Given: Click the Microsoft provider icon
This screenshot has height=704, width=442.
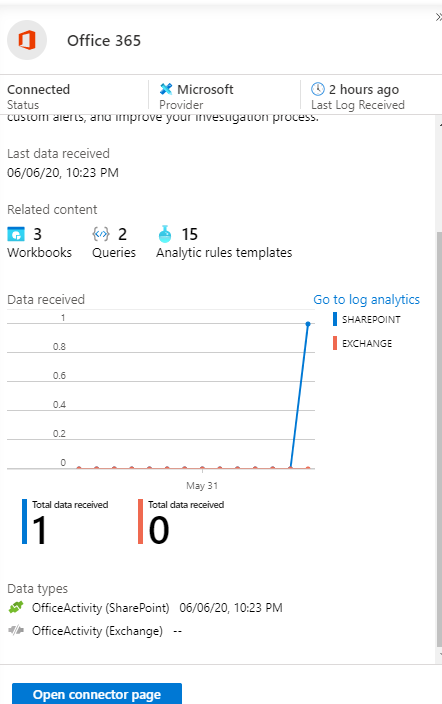Looking at the screenshot, I should (166, 89).
